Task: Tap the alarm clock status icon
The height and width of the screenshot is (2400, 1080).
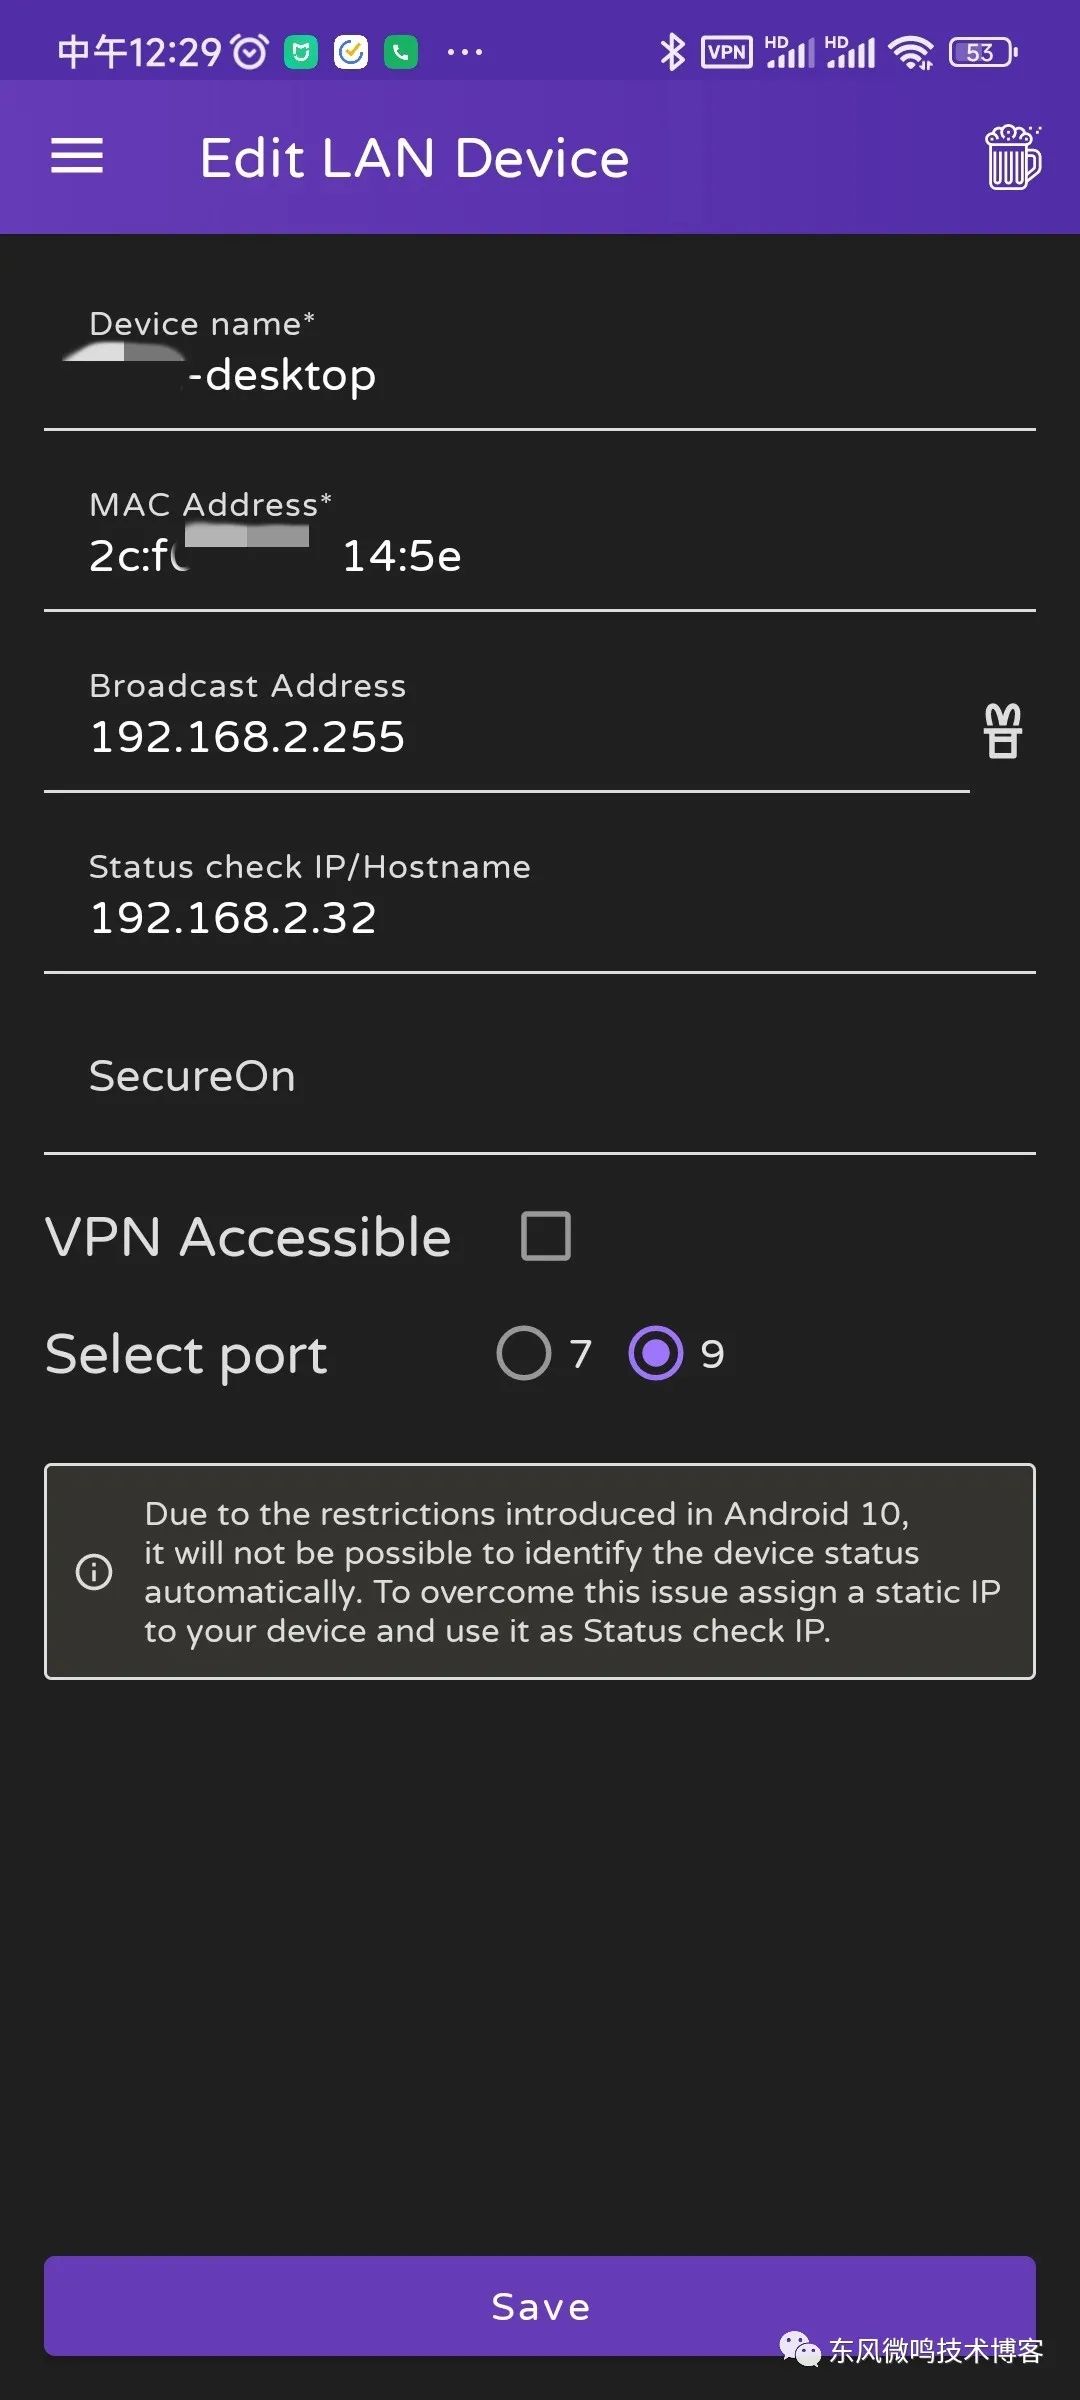Action: tap(250, 52)
